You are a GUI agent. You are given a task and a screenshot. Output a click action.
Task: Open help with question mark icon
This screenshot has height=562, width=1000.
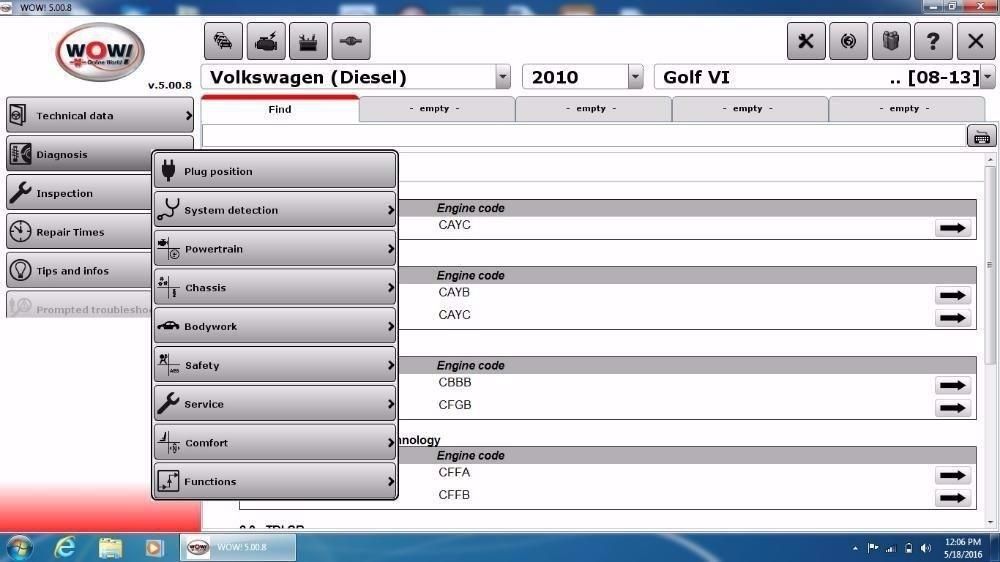[933, 41]
